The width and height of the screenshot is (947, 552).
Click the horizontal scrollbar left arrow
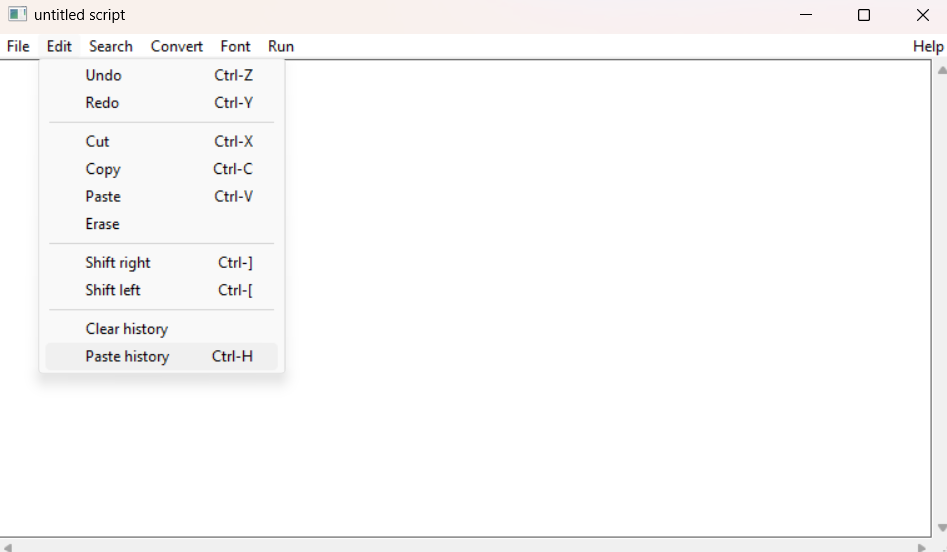point(7,548)
